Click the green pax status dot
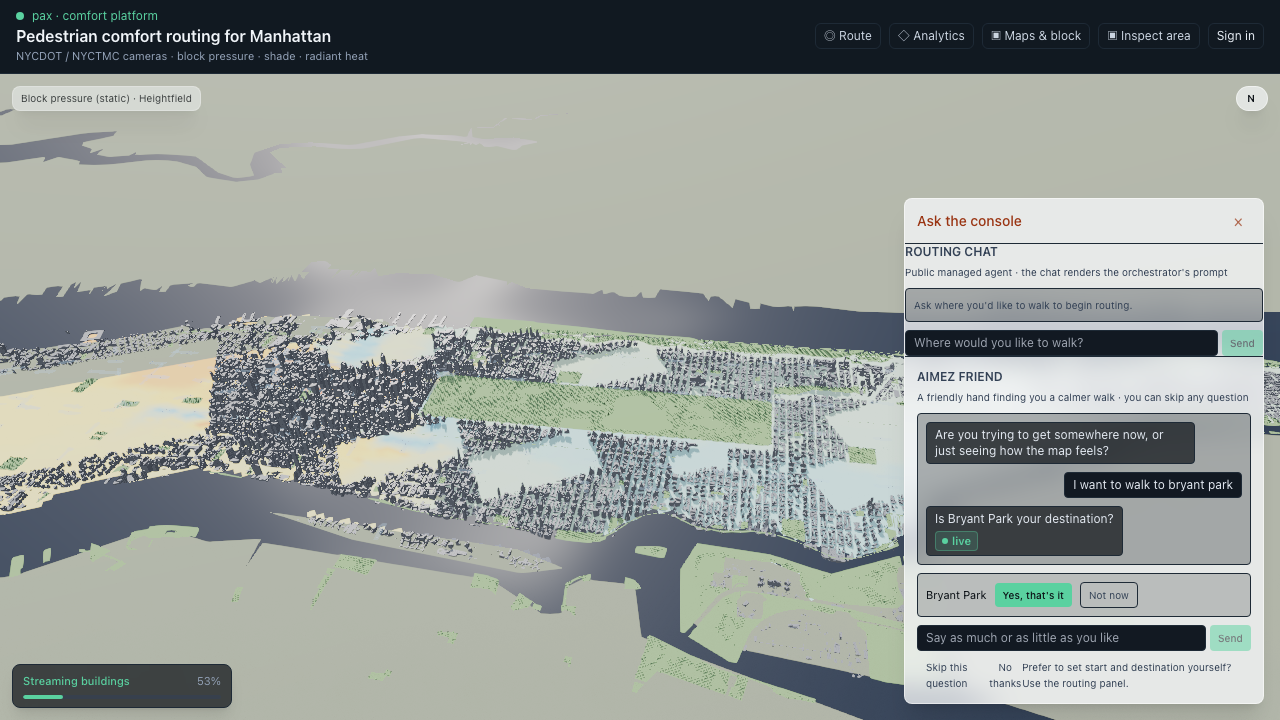The height and width of the screenshot is (720, 1280). tap(20, 16)
